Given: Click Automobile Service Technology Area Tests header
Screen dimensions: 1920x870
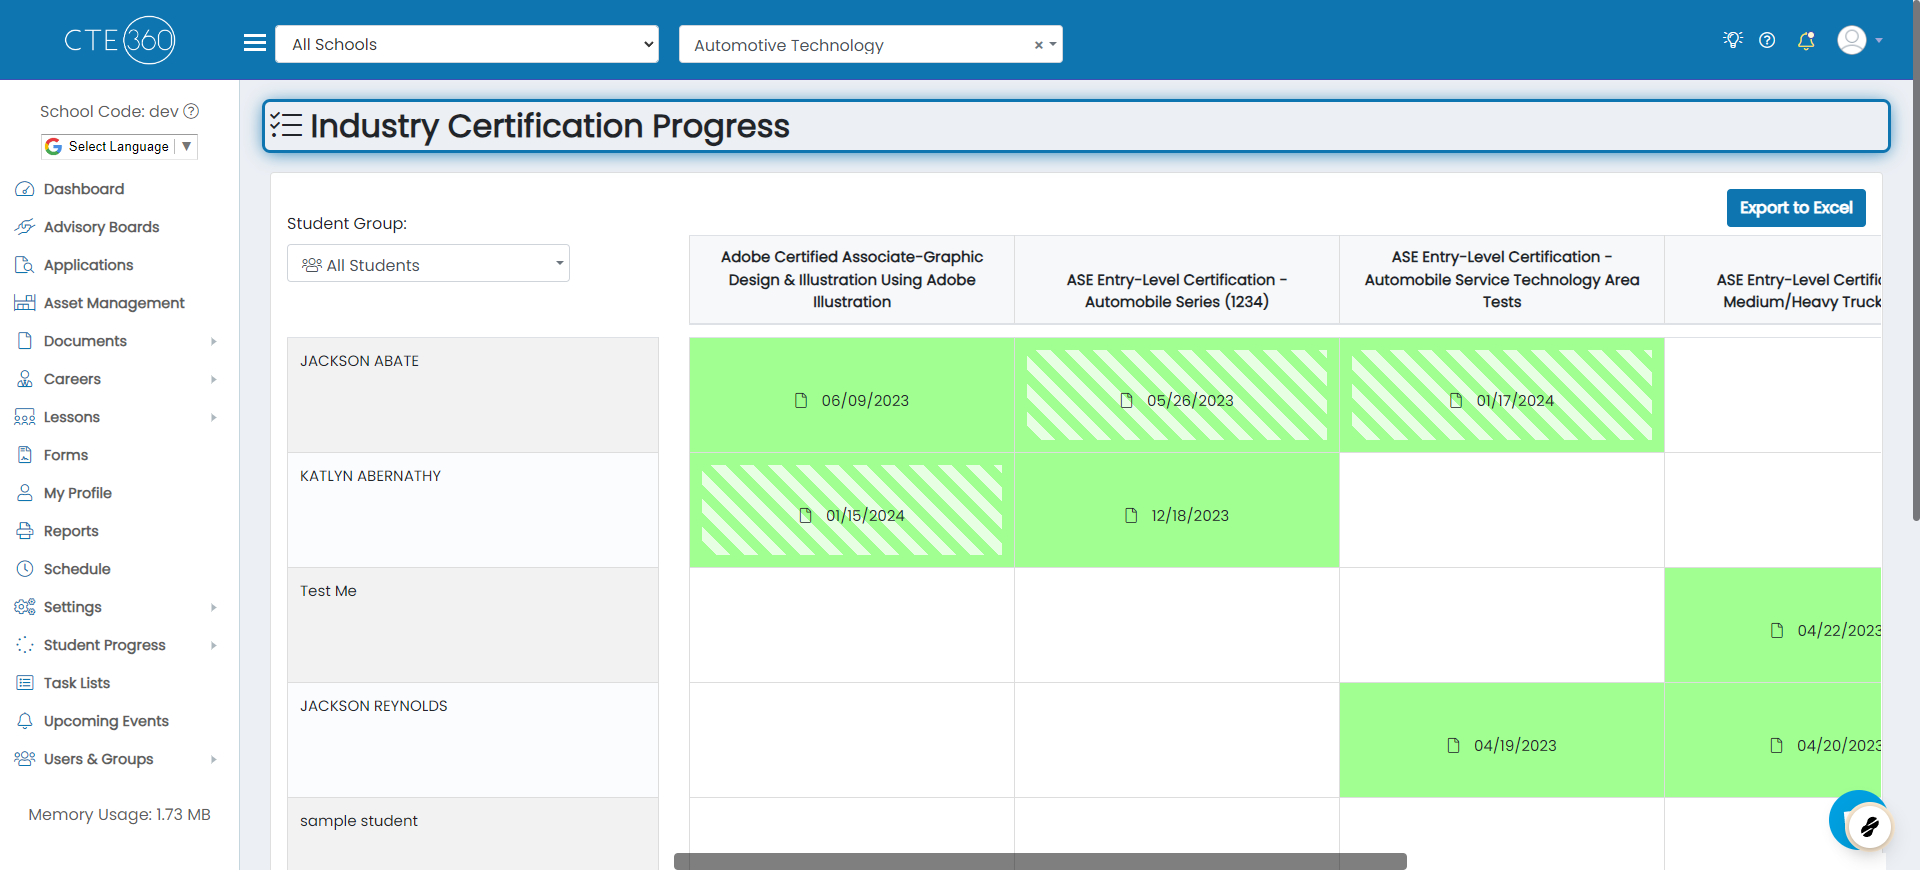Looking at the screenshot, I should [x=1502, y=280].
